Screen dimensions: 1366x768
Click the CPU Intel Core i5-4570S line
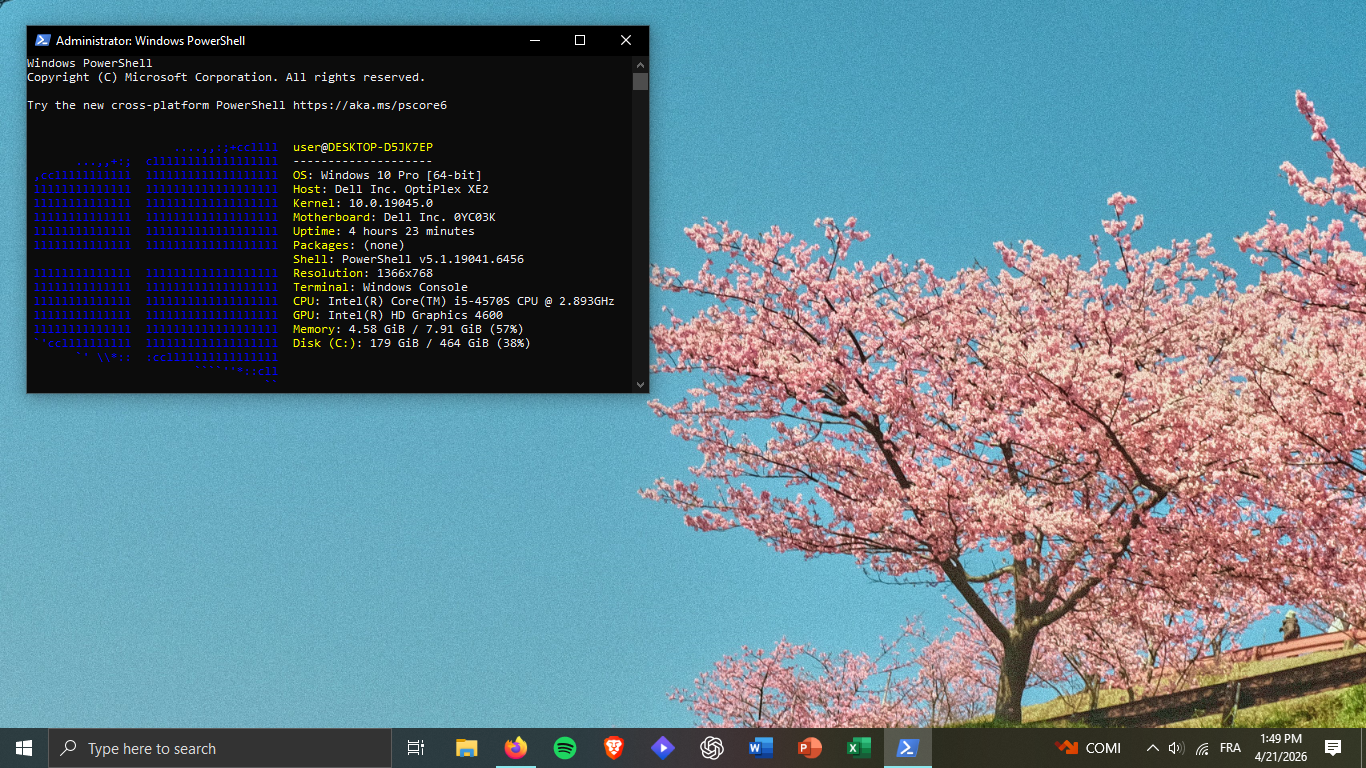click(x=454, y=301)
